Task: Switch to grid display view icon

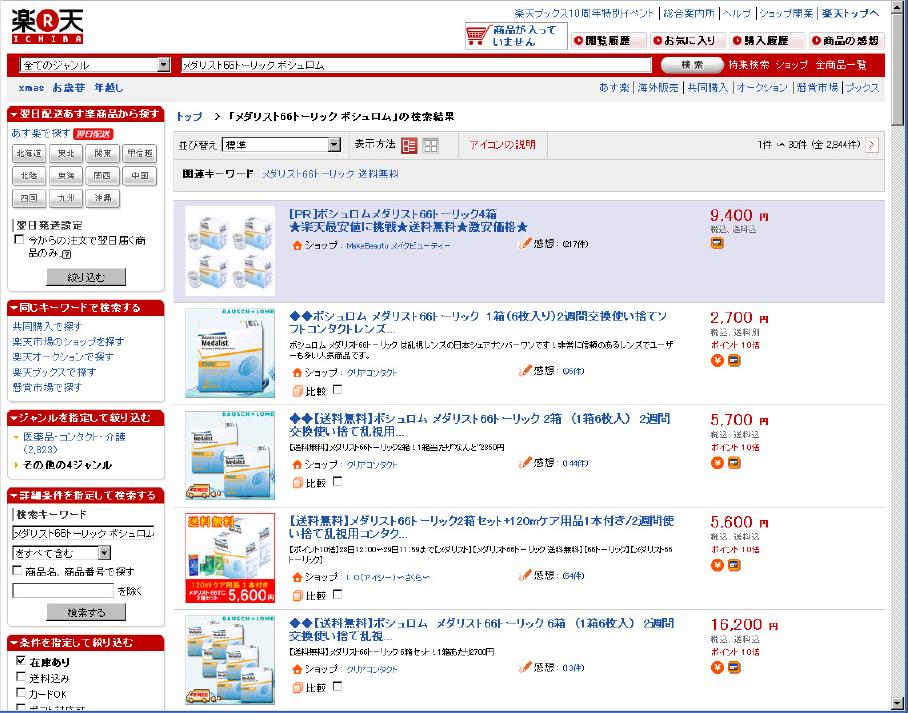Action: 430,145
